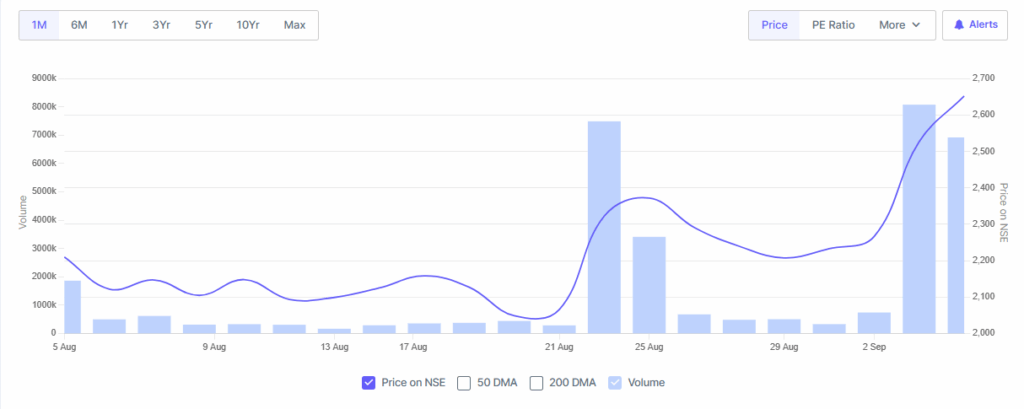1024x409 pixels.
Task: Switch to the PE Ratio view
Action: [x=834, y=25]
